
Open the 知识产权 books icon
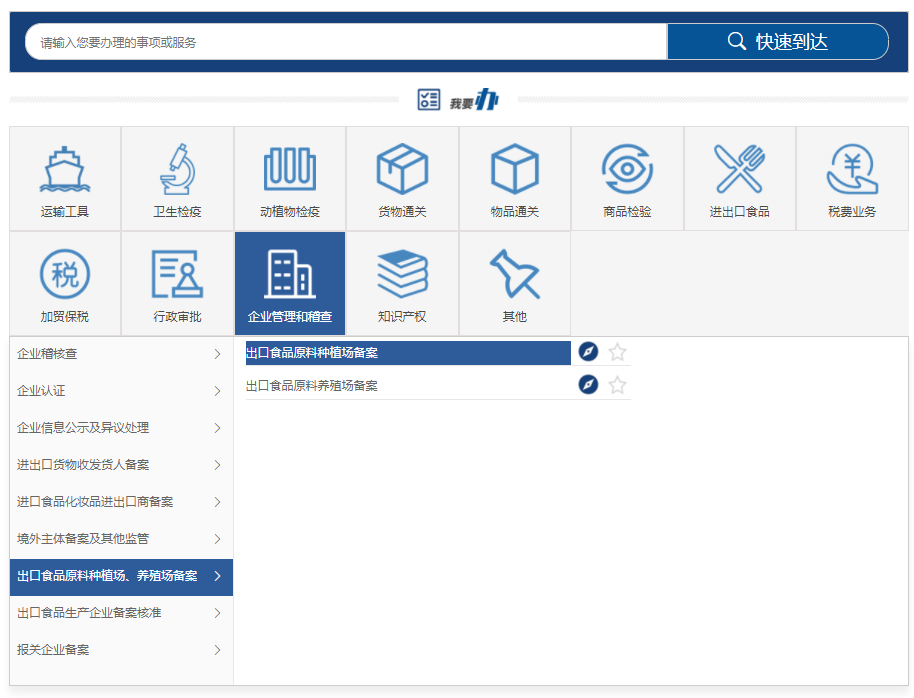click(x=402, y=275)
